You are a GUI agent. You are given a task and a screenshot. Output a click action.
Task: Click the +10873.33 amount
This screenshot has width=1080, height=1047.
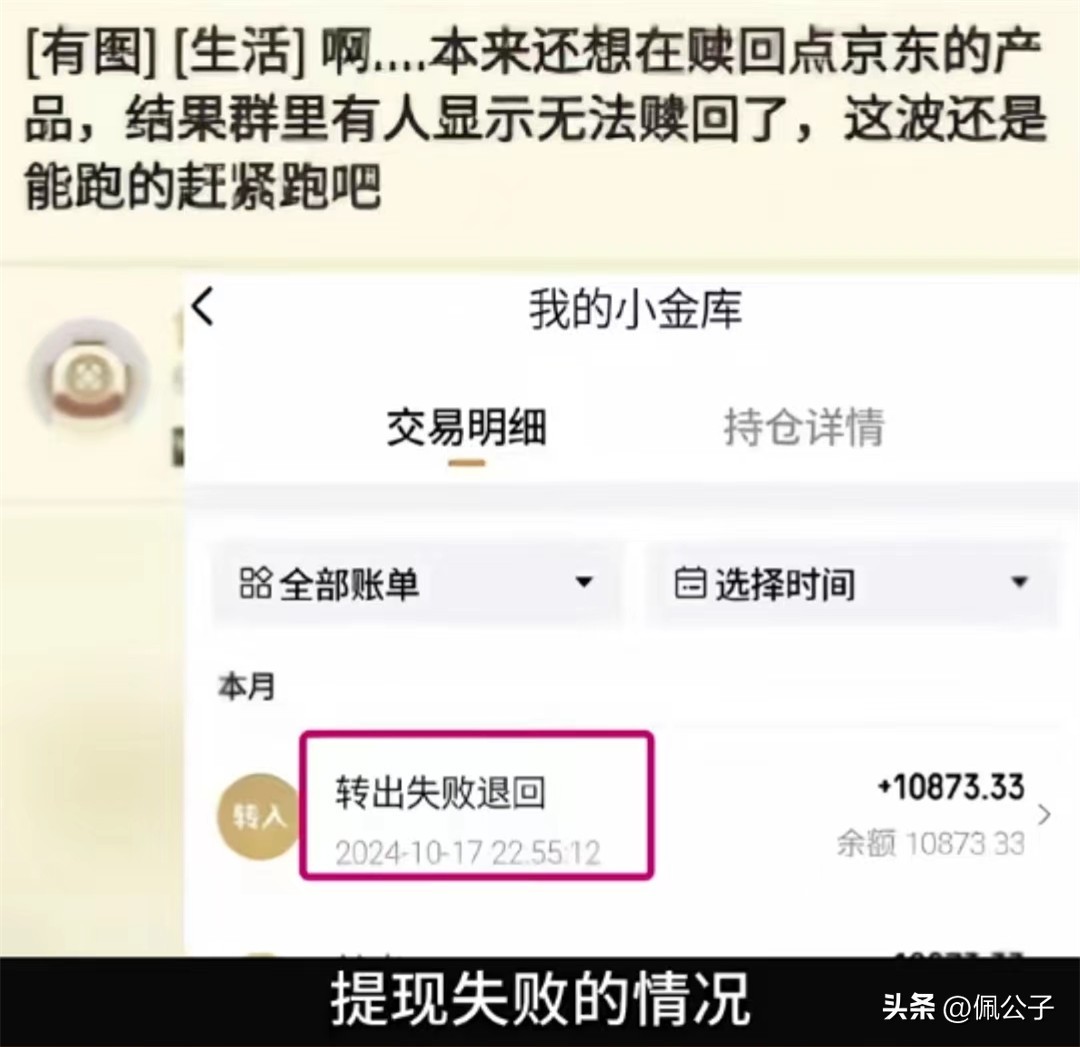(x=951, y=787)
